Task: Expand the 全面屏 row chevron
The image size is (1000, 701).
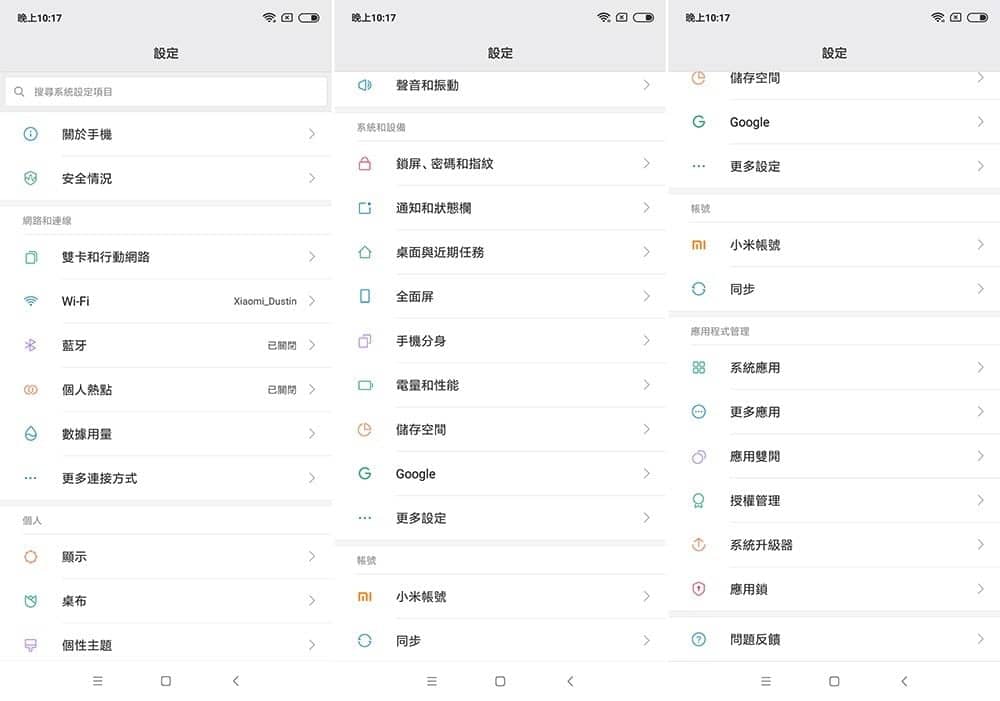Action: (646, 296)
